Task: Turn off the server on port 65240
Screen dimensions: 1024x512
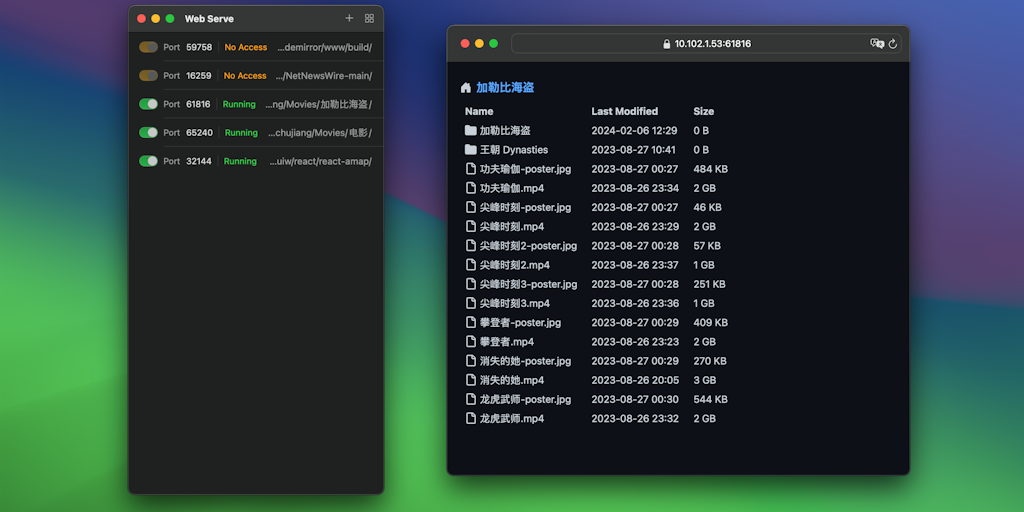Action: click(x=148, y=132)
